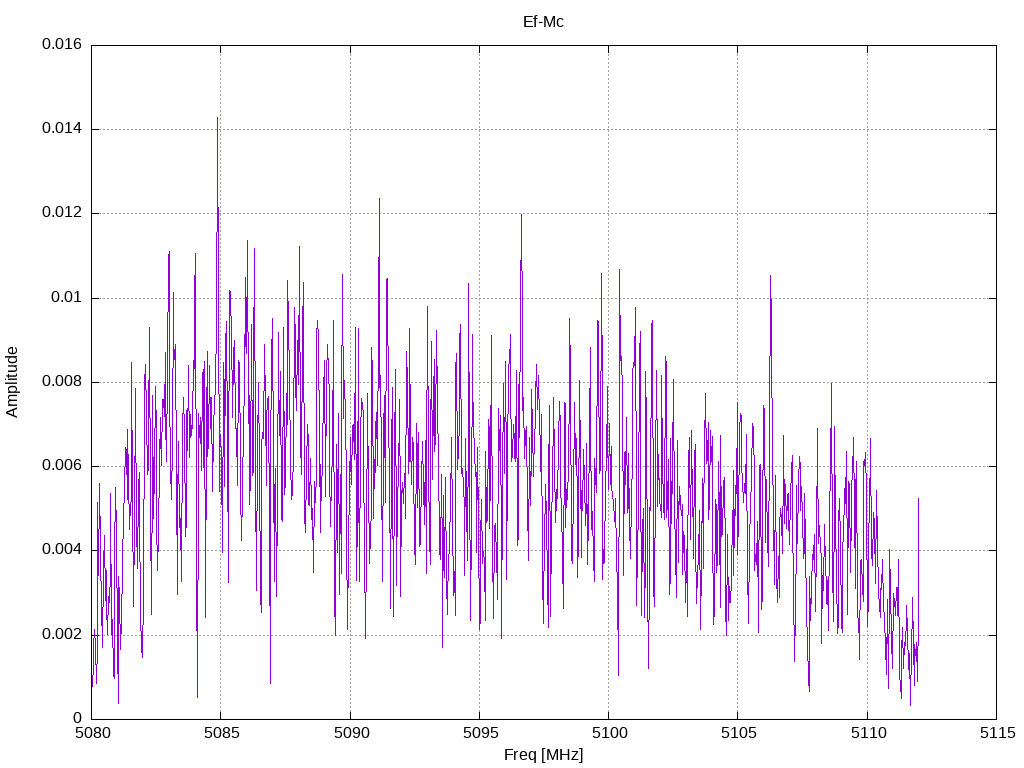The height and width of the screenshot is (768, 1024).
Task: Click the y-axis tick label 0.008
Action: 62,382
